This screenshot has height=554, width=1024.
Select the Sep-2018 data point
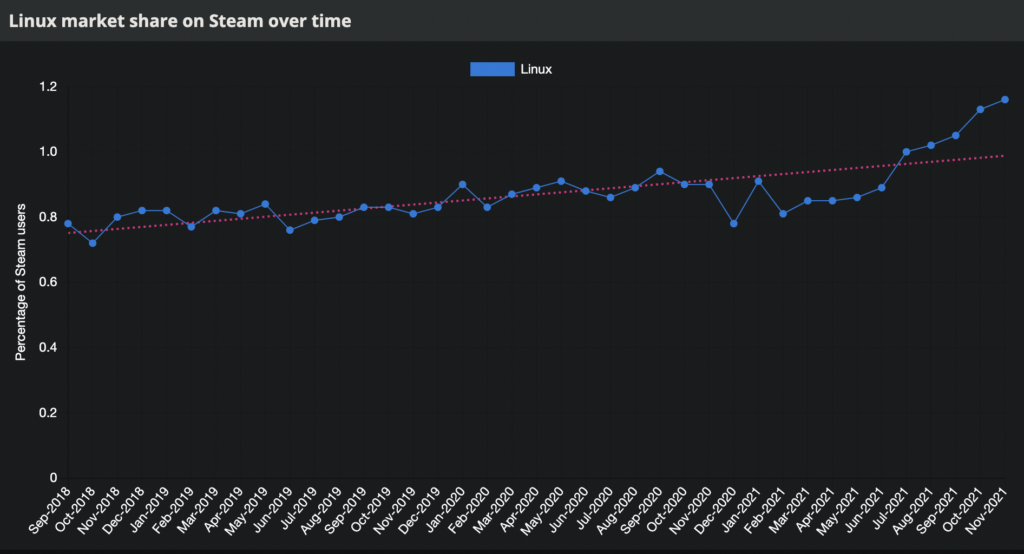click(x=68, y=223)
